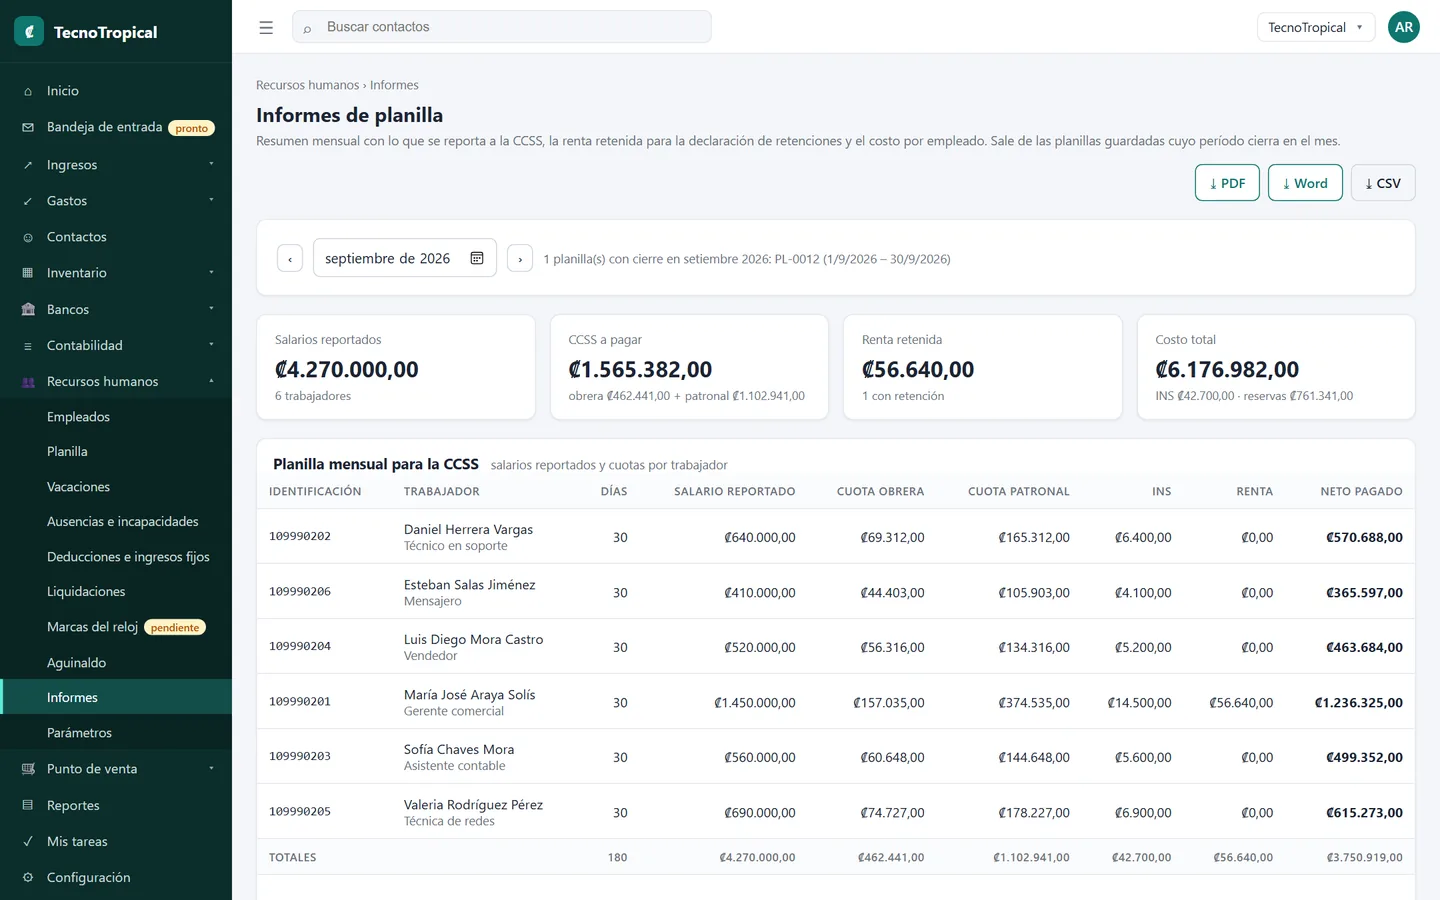Click María José Araya Solís name

coord(469,694)
